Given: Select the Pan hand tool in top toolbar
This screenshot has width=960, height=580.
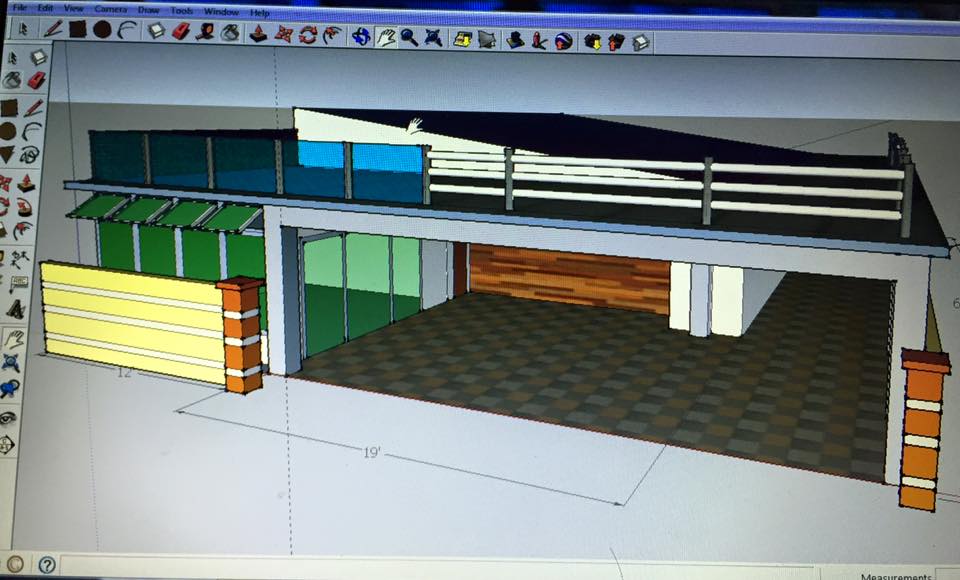Looking at the screenshot, I should [x=385, y=37].
